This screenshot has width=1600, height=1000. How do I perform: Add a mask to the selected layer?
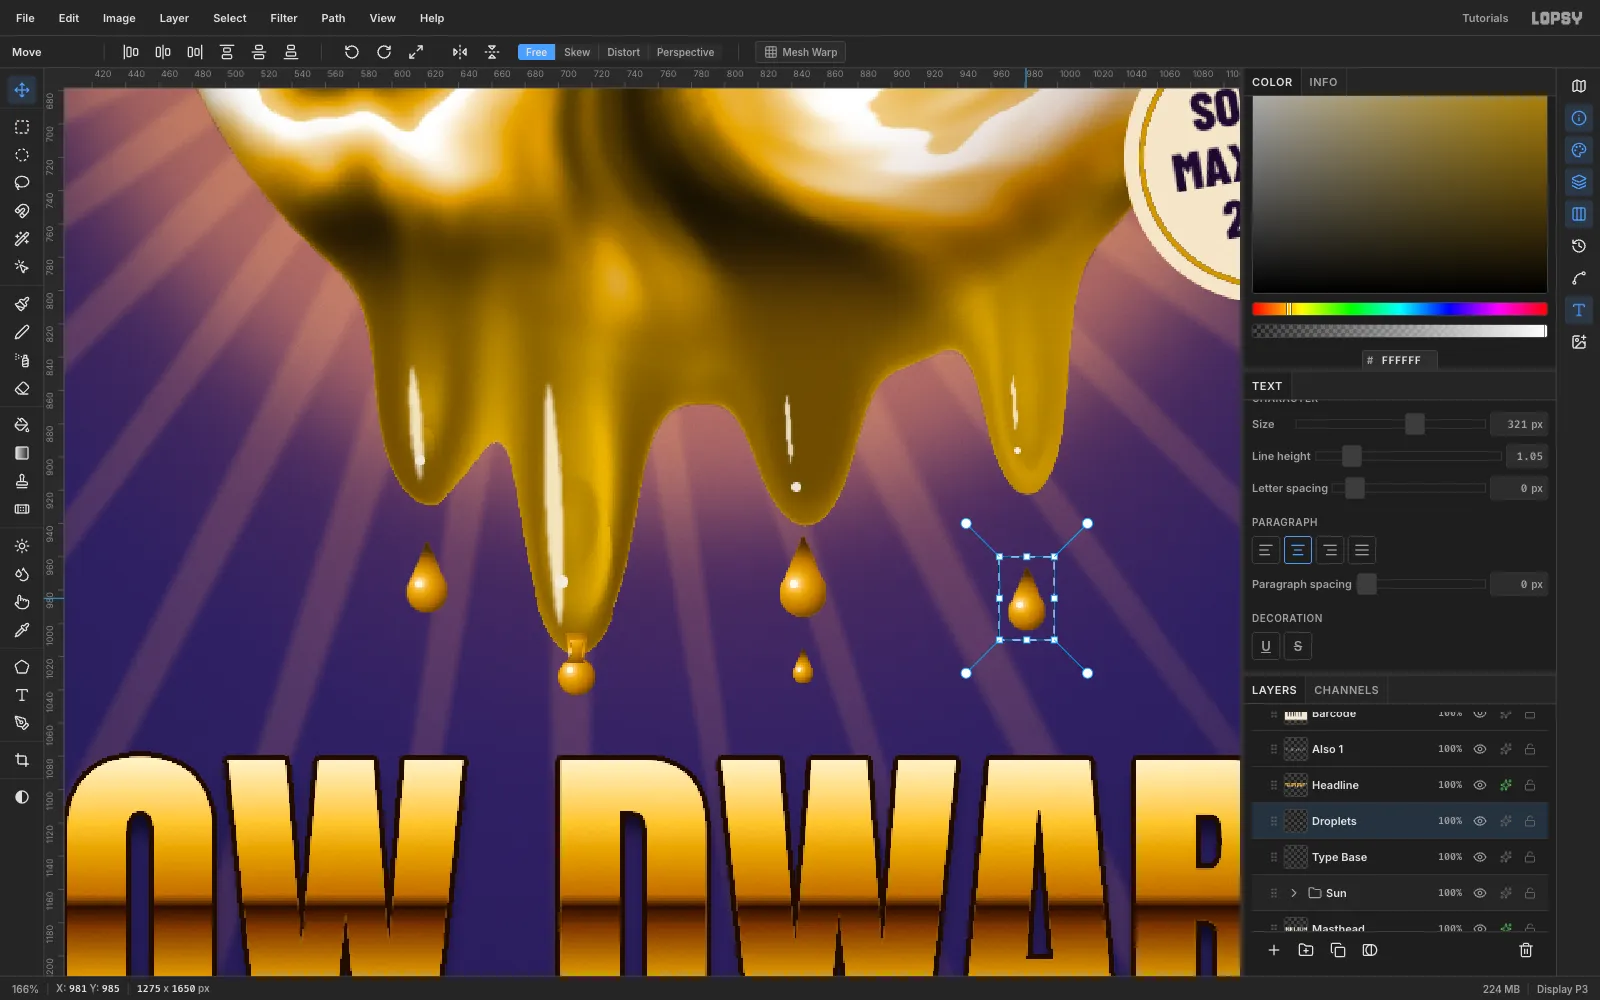[1370, 950]
